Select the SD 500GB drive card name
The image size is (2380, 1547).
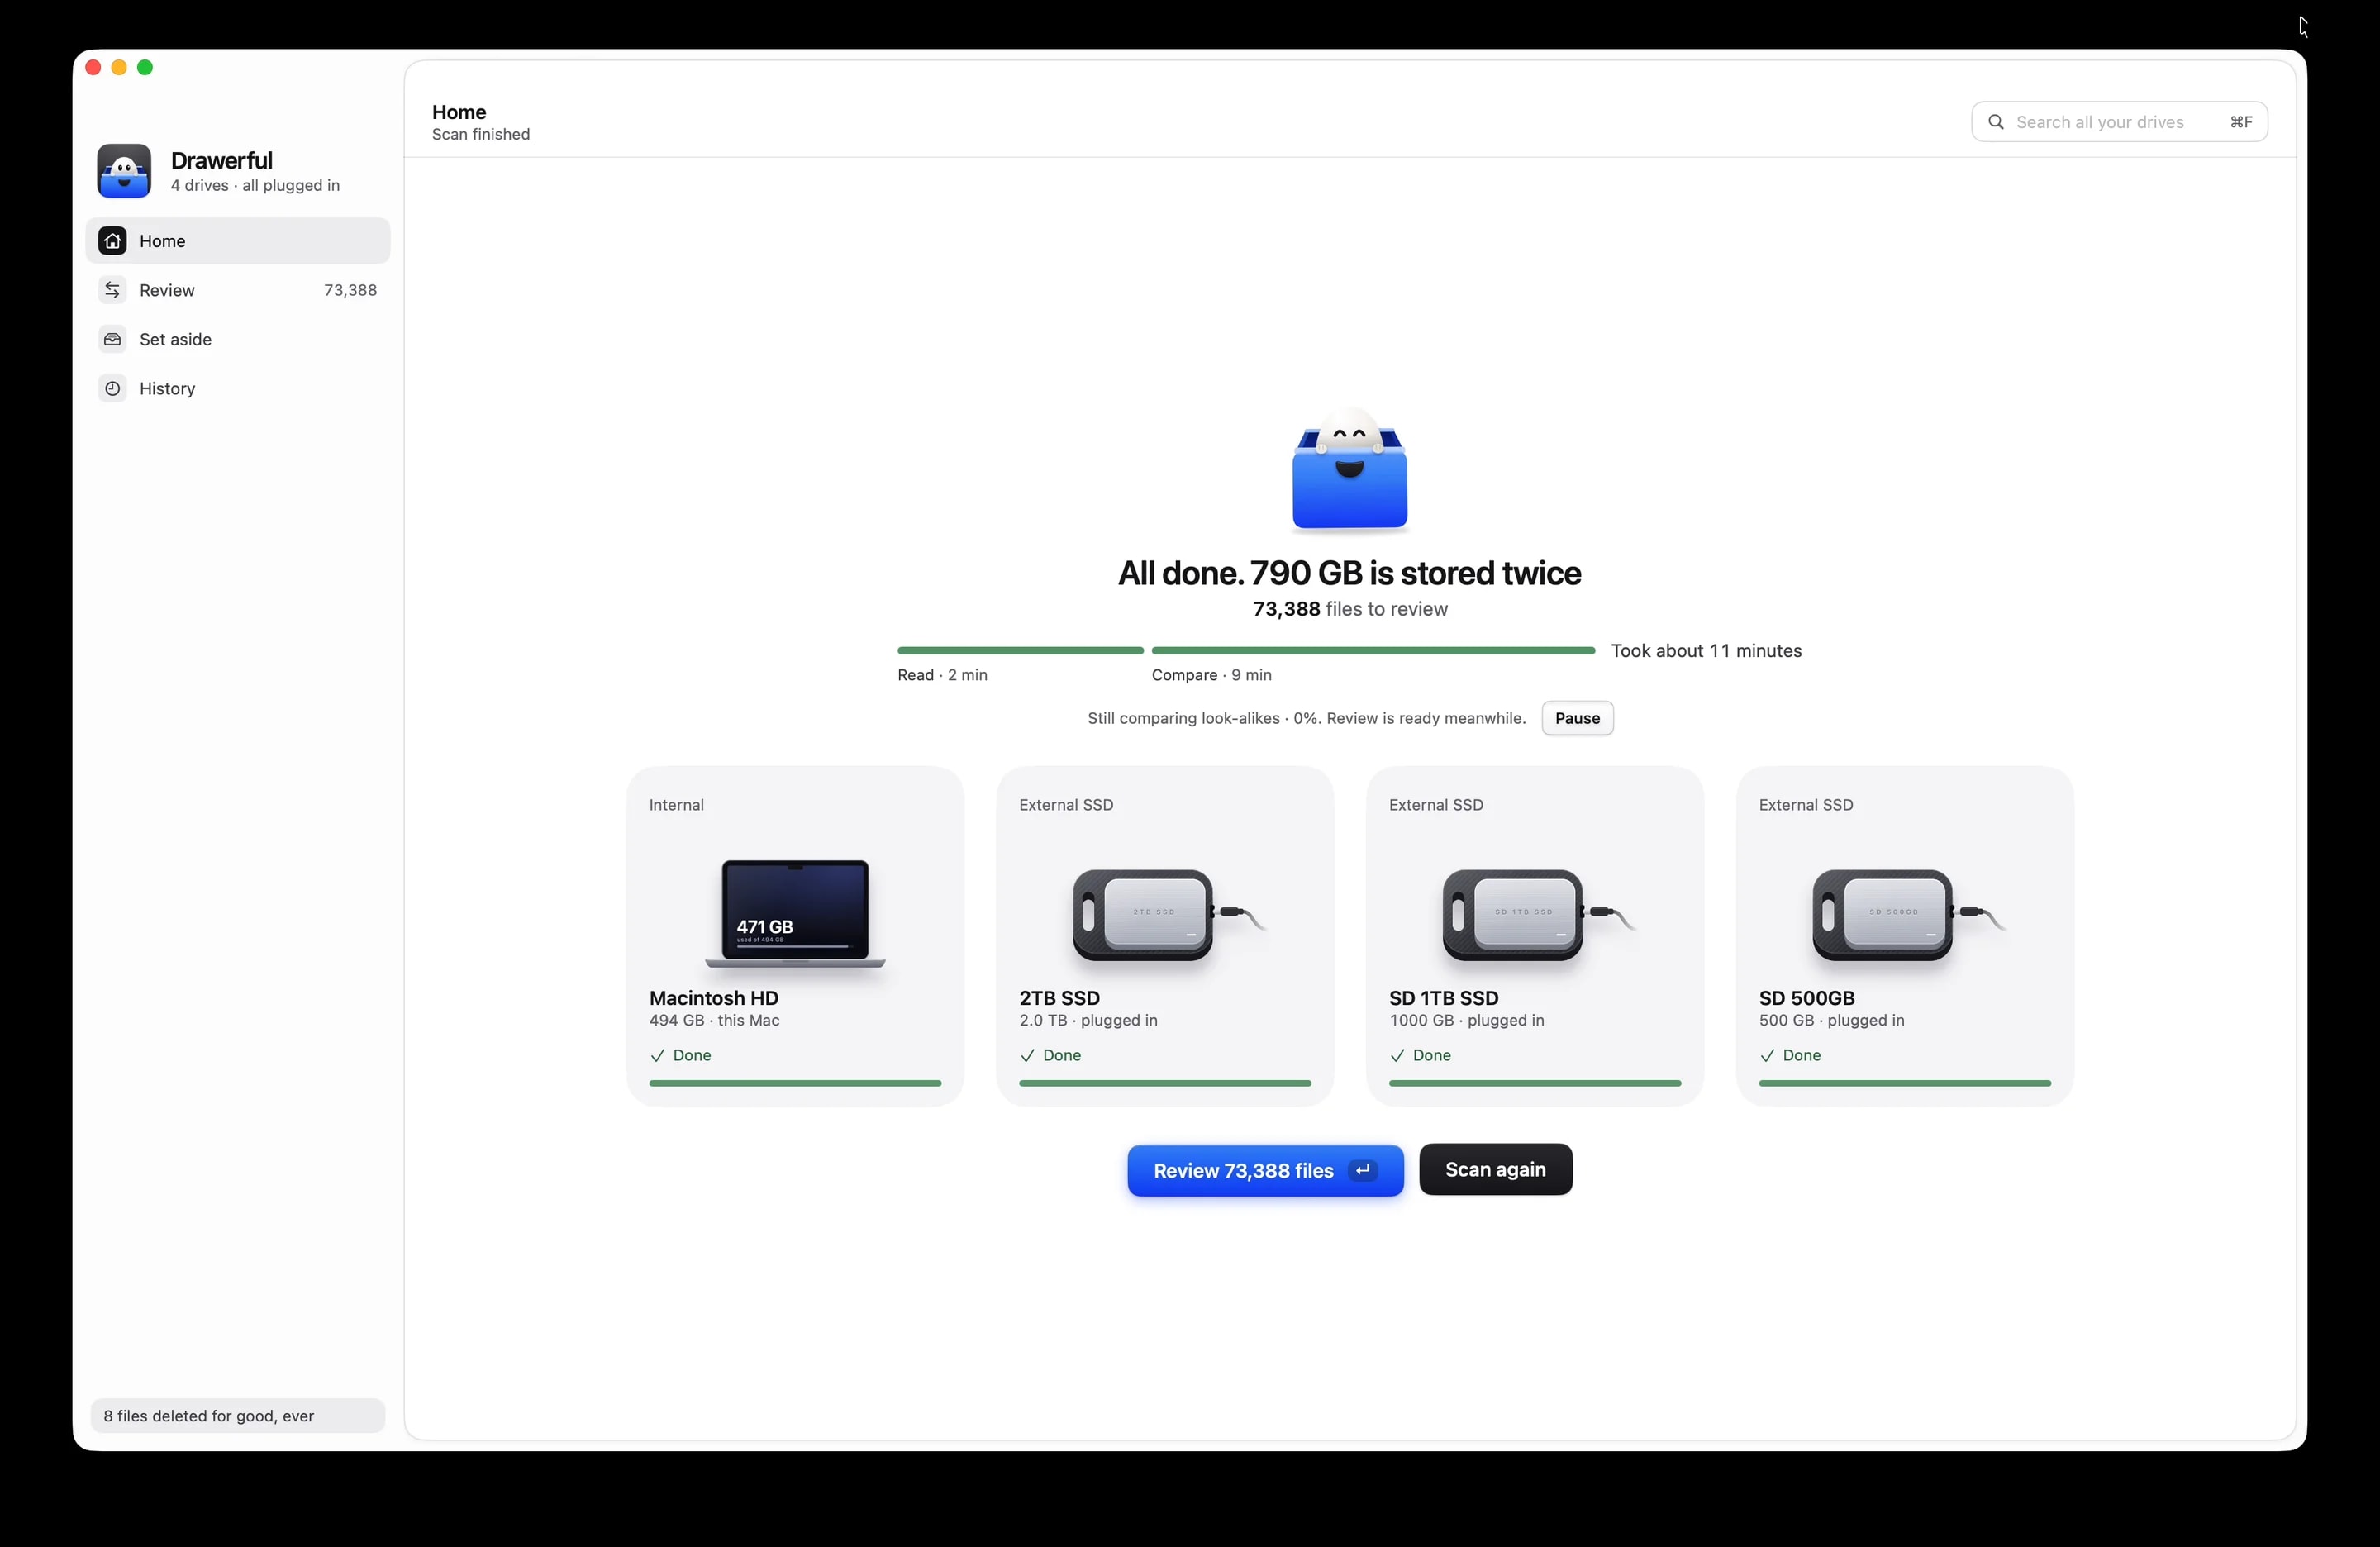(1806, 998)
